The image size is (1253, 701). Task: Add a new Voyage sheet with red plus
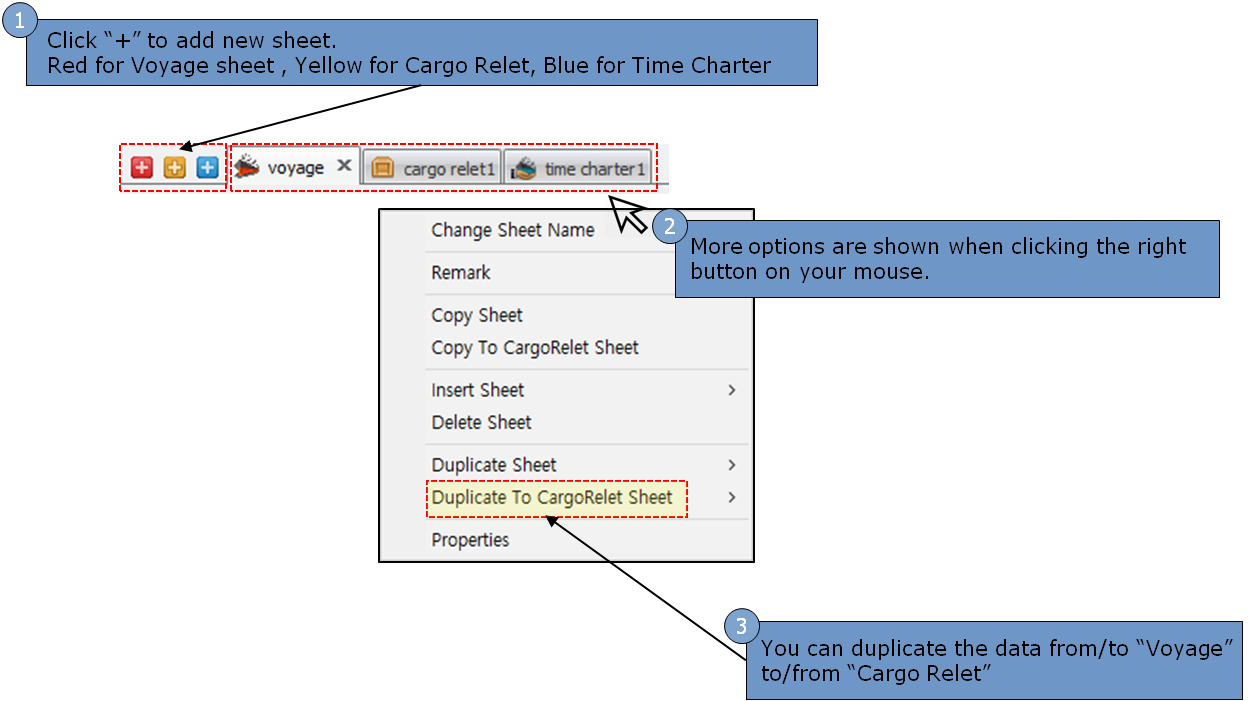[142, 168]
